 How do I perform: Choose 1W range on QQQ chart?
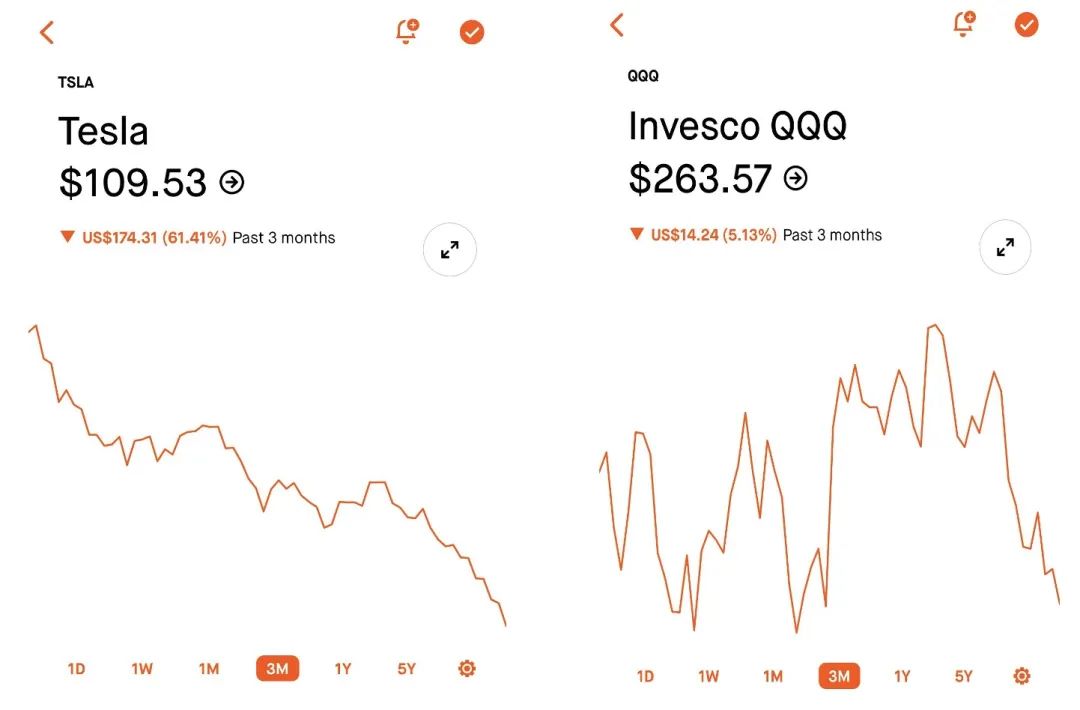coord(708,677)
